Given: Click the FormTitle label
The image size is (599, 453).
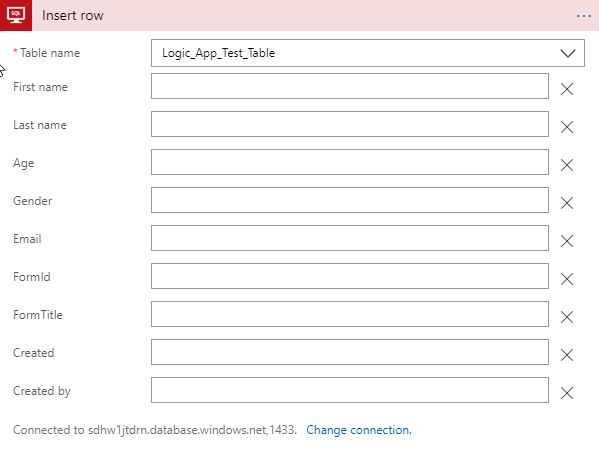Looking at the screenshot, I should pos(38,315).
